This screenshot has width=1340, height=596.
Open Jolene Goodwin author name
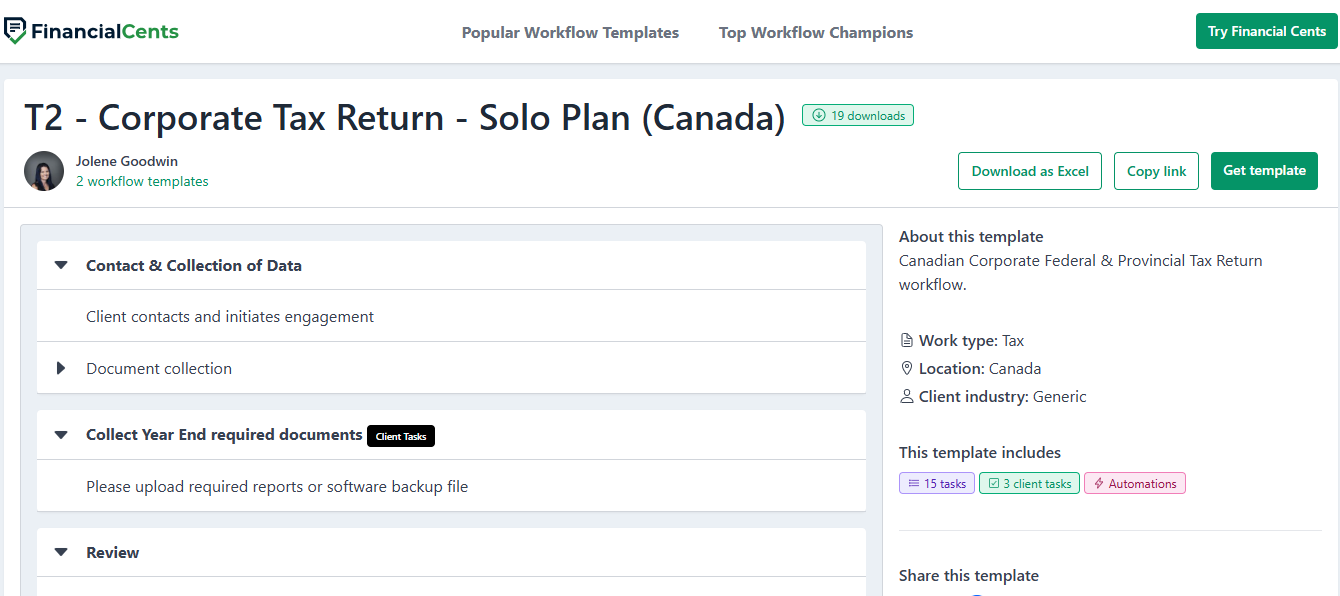coord(127,161)
